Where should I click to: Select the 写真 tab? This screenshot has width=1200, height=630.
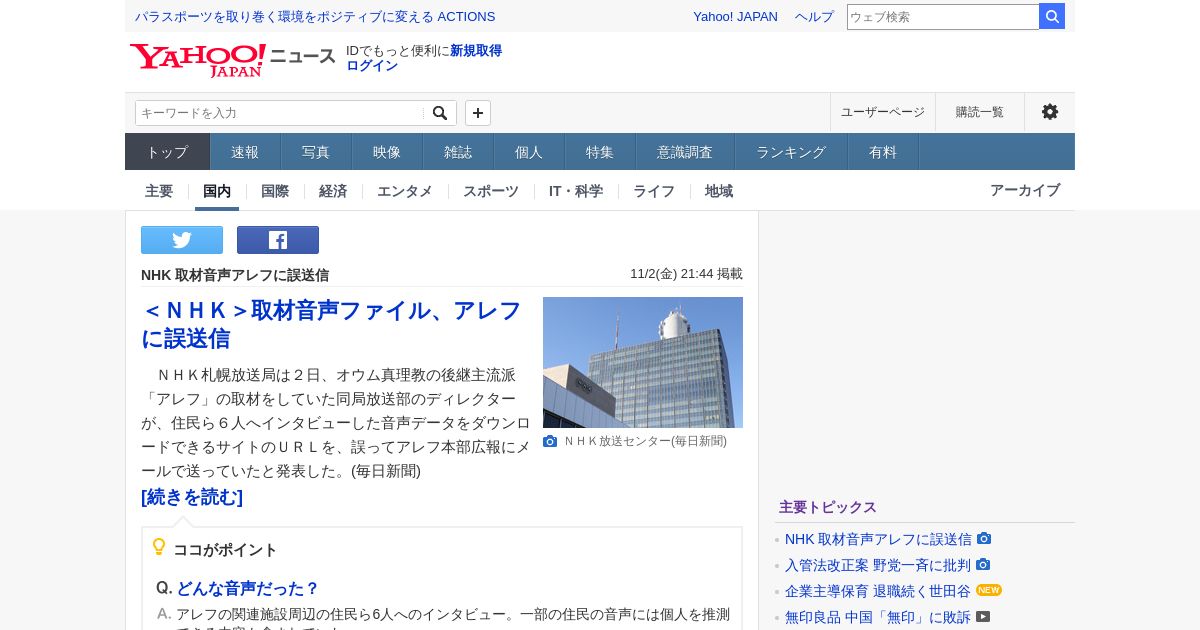(x=316, y=152)
